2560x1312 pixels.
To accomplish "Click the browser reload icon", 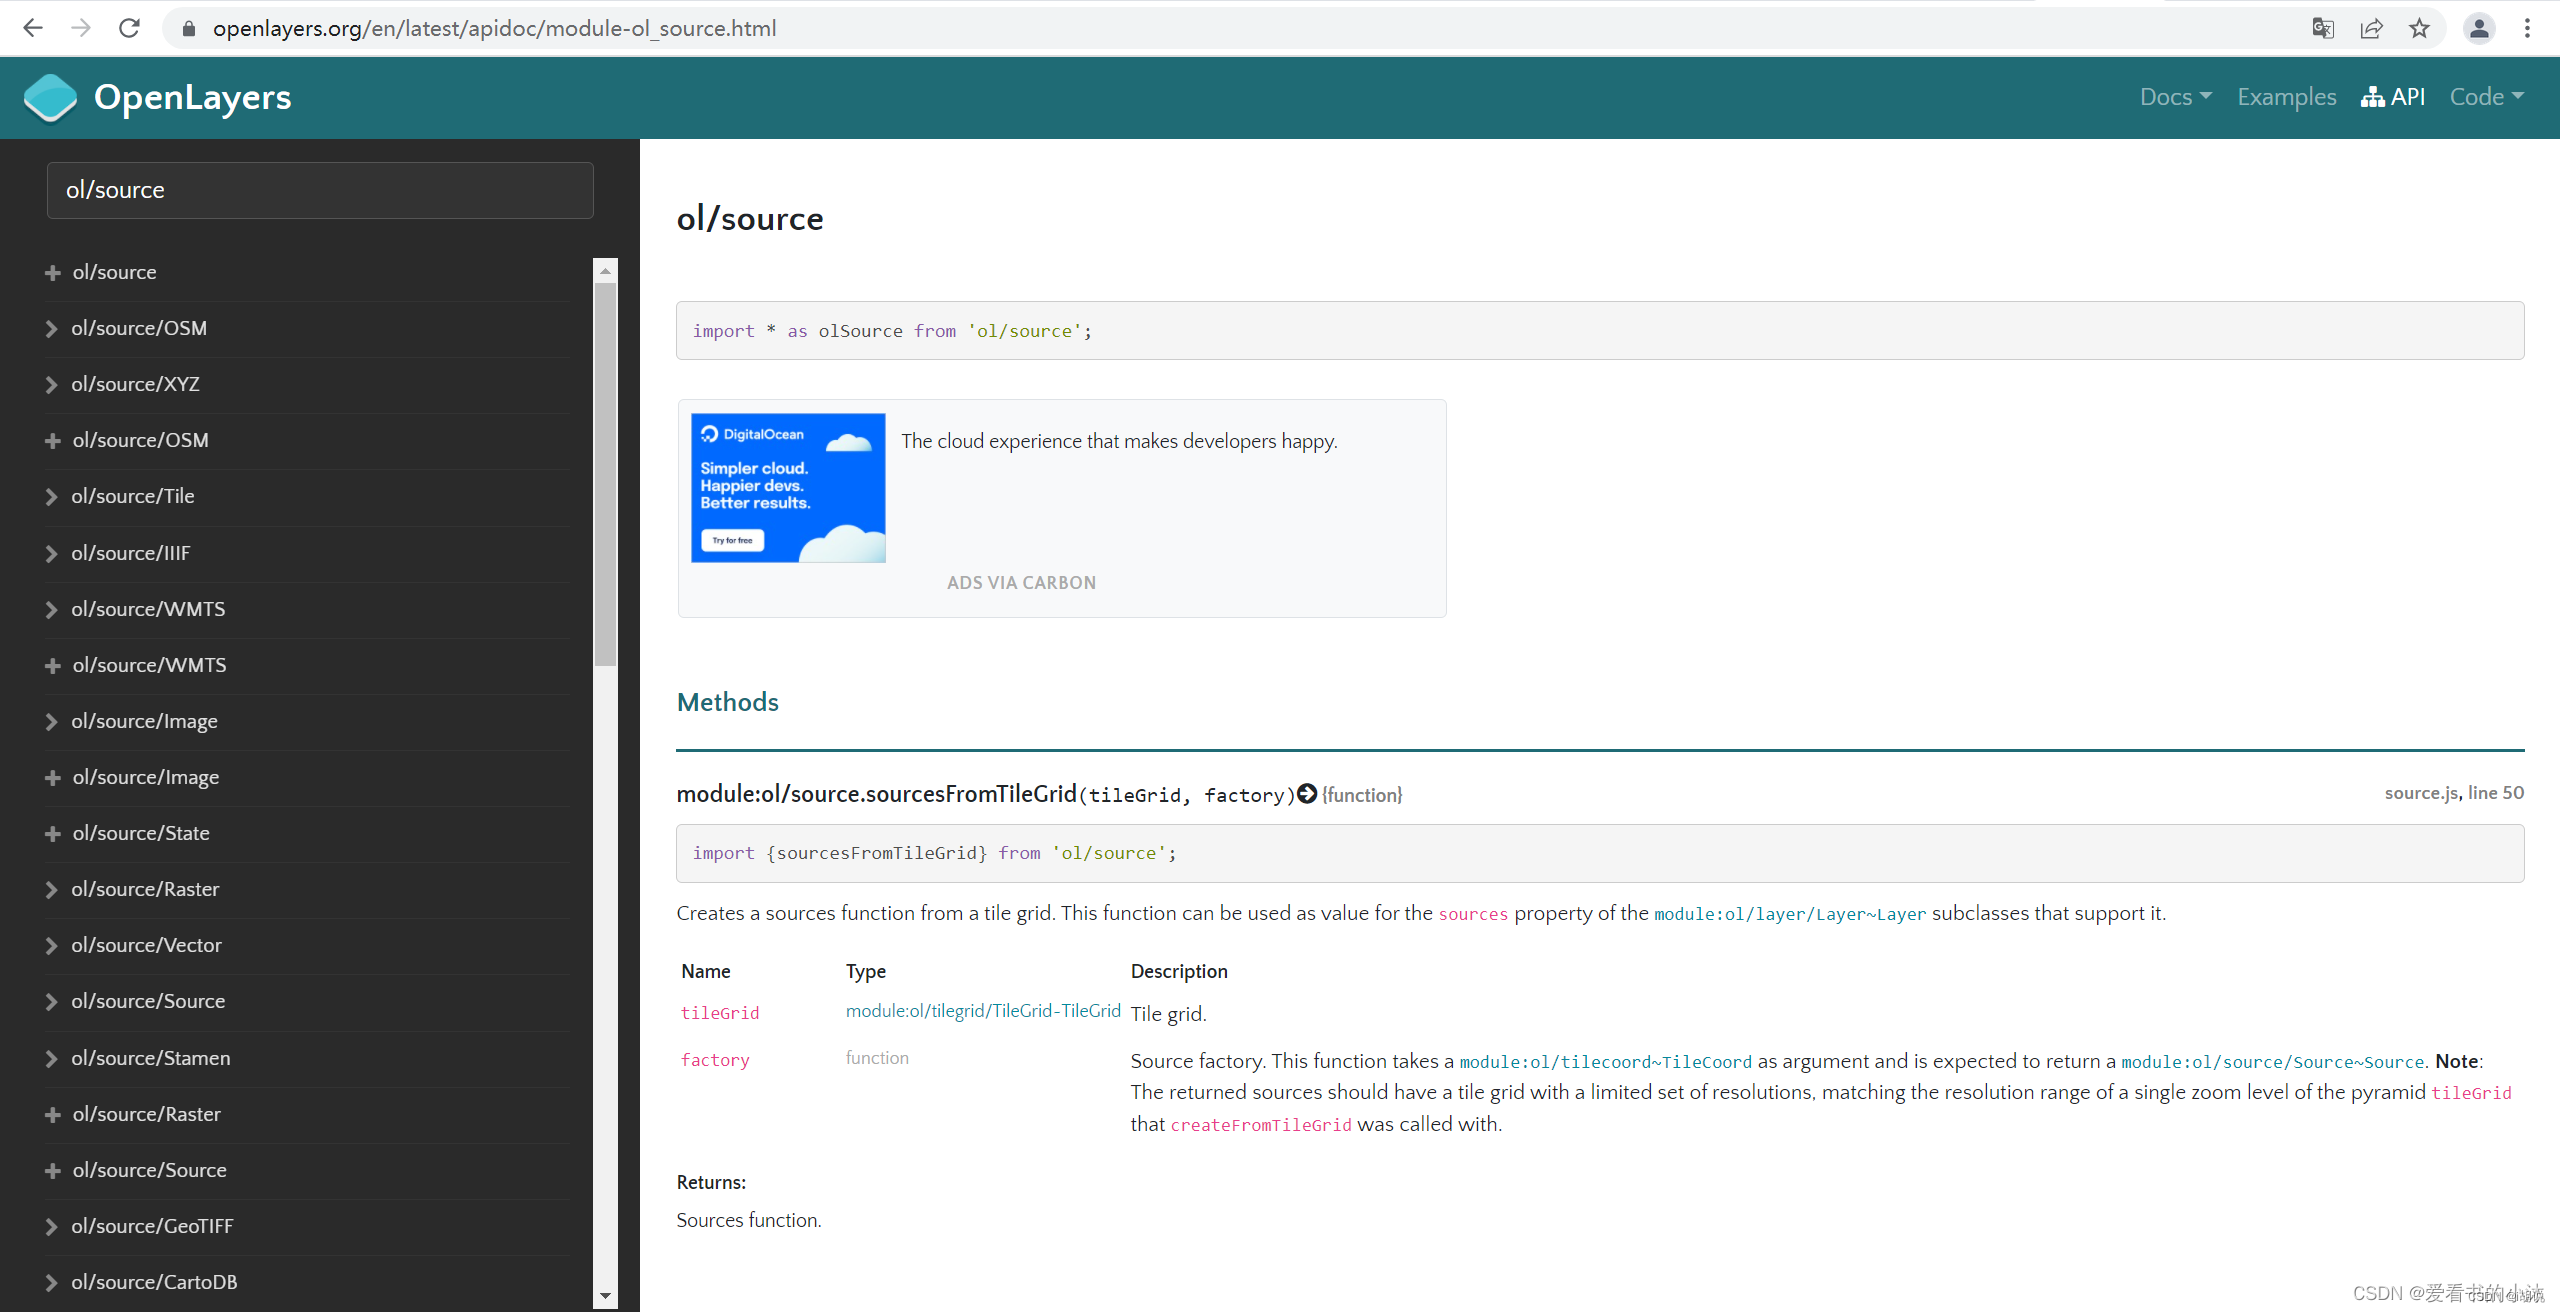I will coord(129,28).
